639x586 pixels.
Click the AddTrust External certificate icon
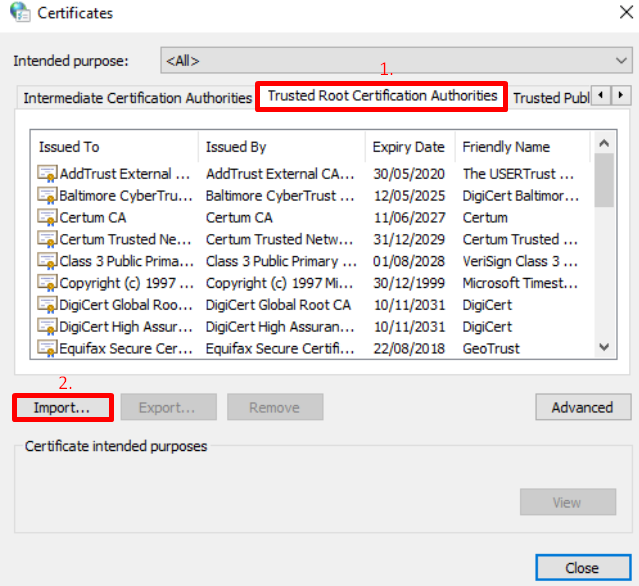click(x=47, y=174)
